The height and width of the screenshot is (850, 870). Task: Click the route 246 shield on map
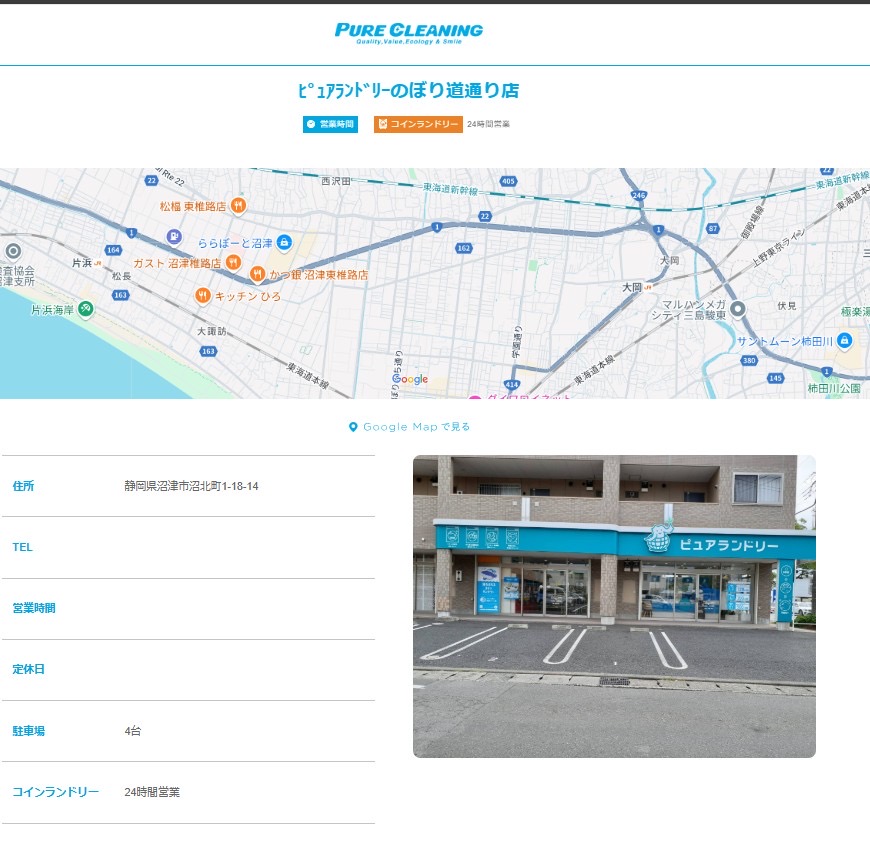coord(639,195)
